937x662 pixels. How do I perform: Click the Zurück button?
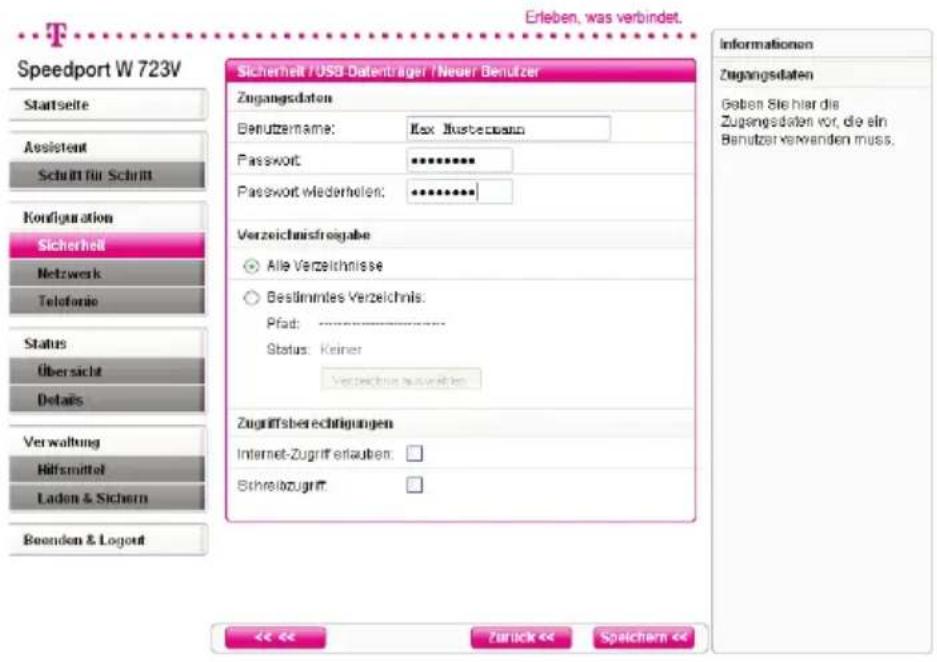[520, 638]
